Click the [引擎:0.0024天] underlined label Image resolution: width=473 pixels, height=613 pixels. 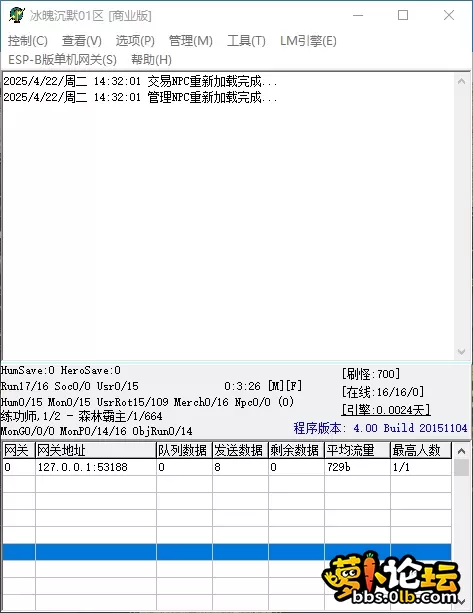pos(386,409)
